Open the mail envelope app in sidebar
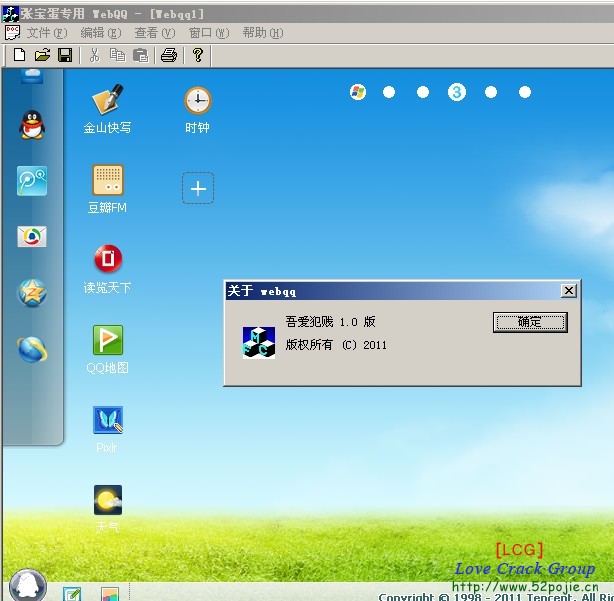 coord(32,236)
